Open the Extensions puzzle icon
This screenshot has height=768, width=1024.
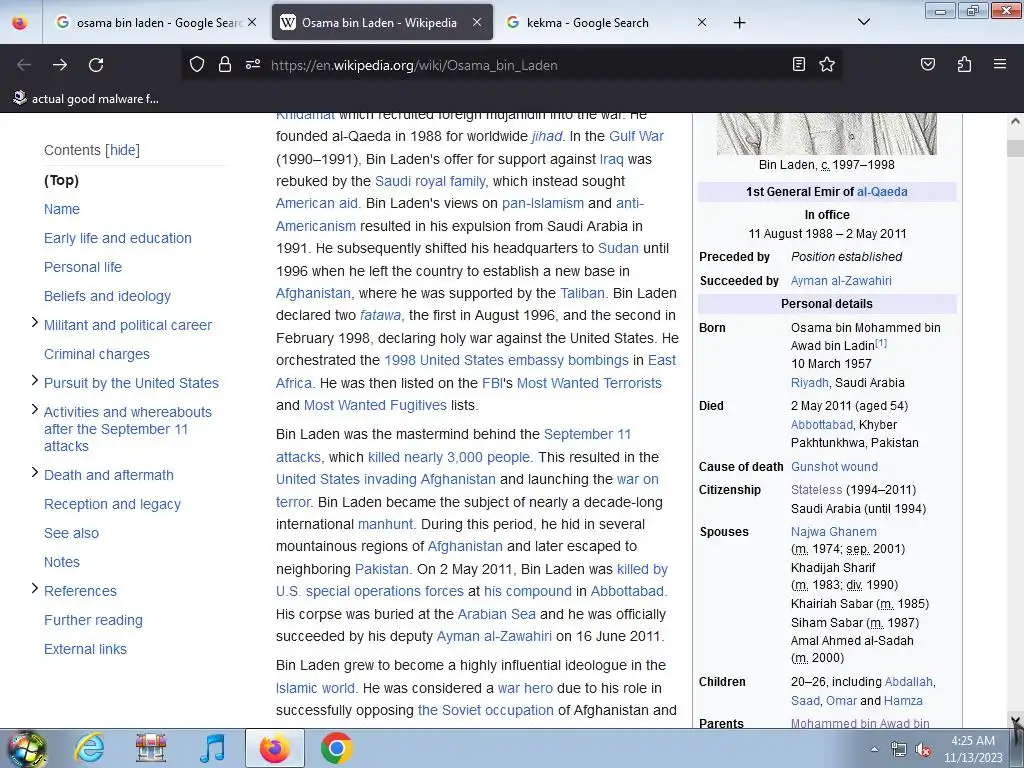(x=964, y=64)
